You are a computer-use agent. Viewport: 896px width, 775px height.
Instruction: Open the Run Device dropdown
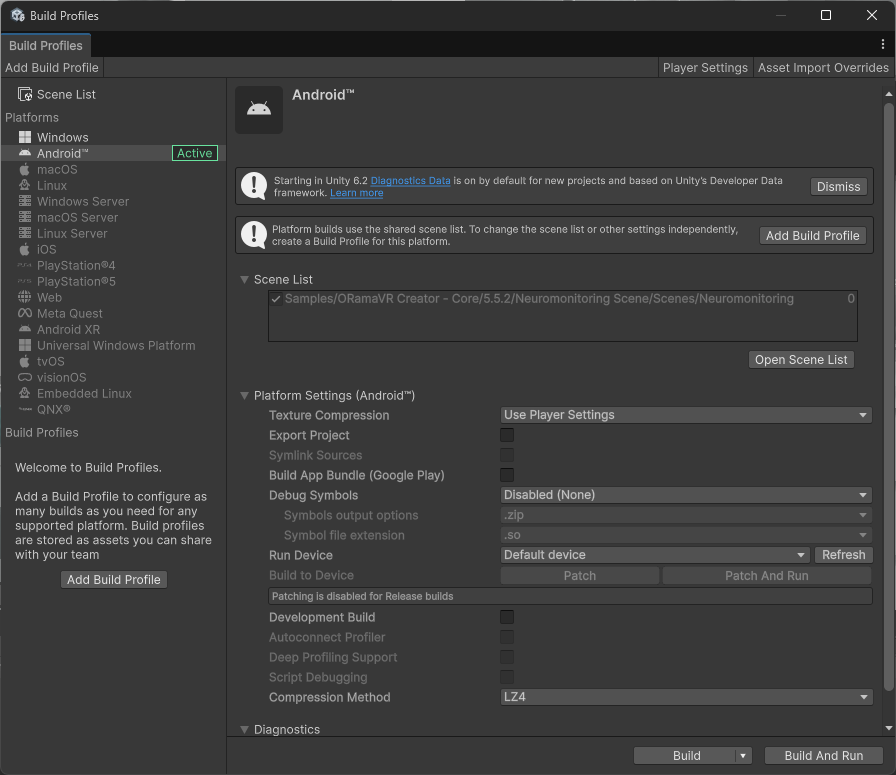pos(655,555)
